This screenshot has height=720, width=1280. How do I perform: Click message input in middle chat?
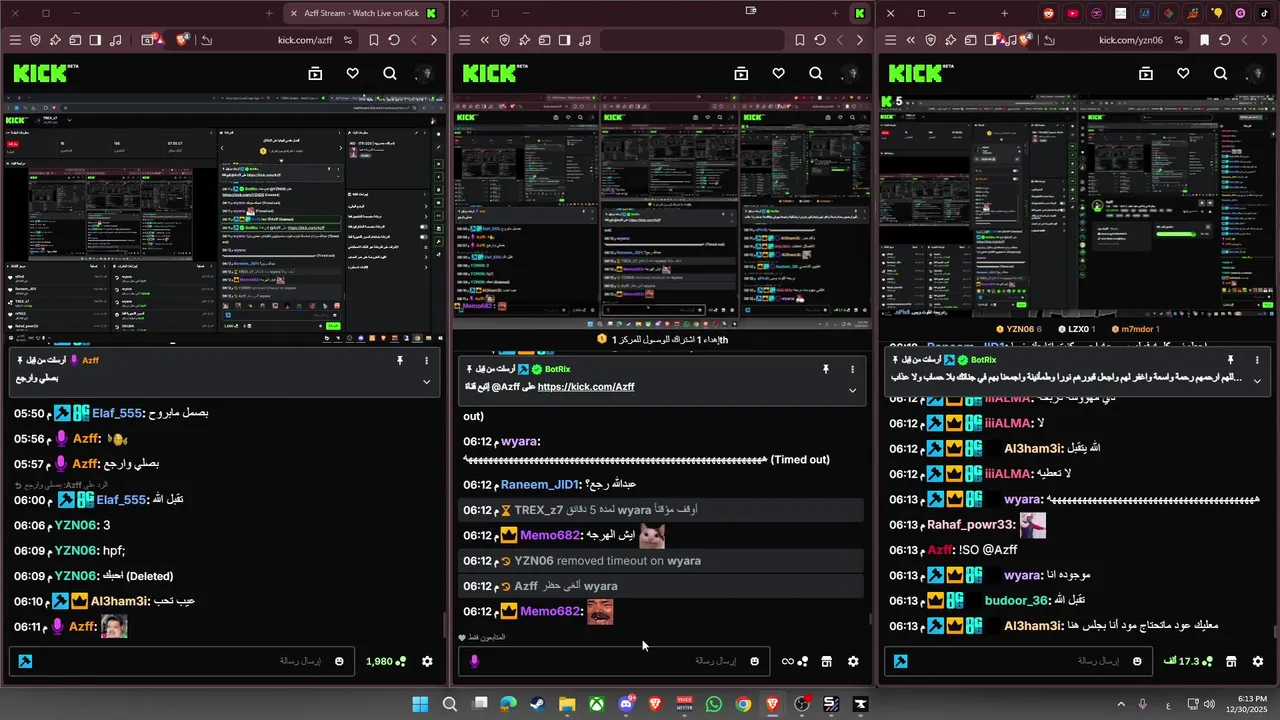pyautogui.click(x=615, y=661)
